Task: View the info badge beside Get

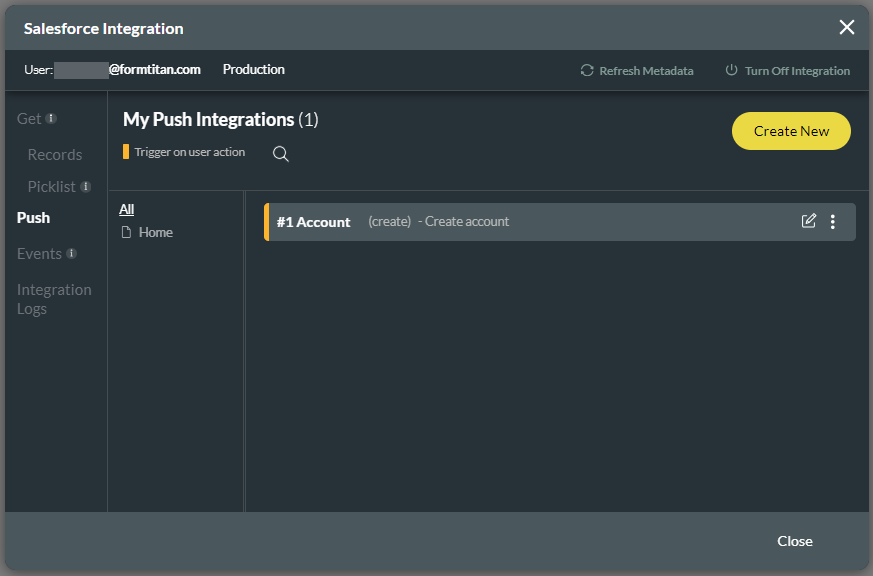Action: click(49, 116)
